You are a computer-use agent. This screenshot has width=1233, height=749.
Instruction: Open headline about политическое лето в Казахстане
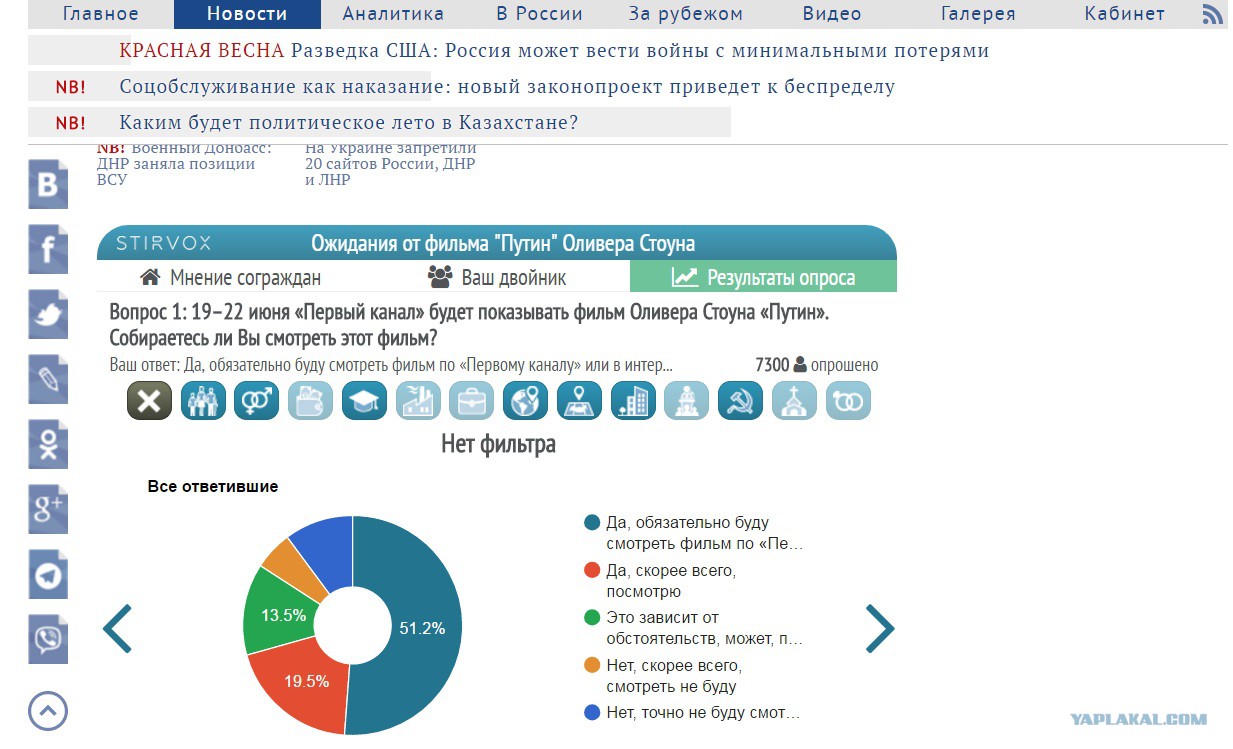click(349, 123)
